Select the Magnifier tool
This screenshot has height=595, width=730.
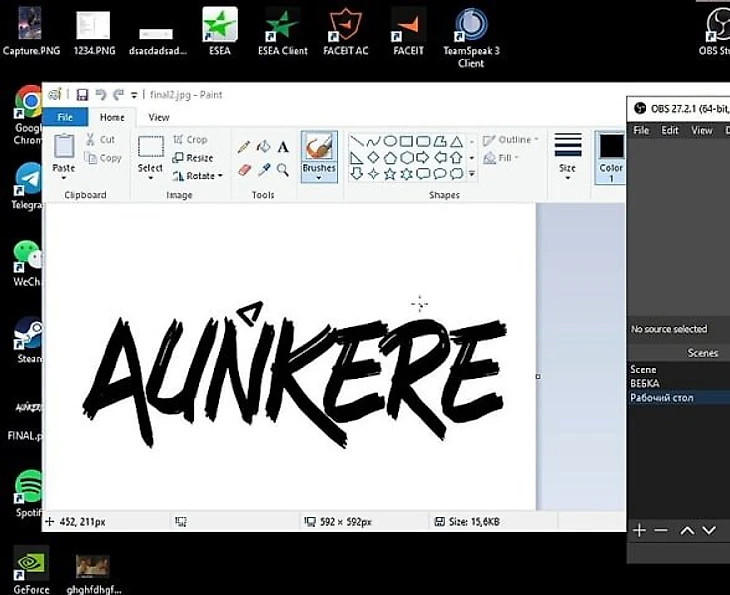(x=283, y=170)
